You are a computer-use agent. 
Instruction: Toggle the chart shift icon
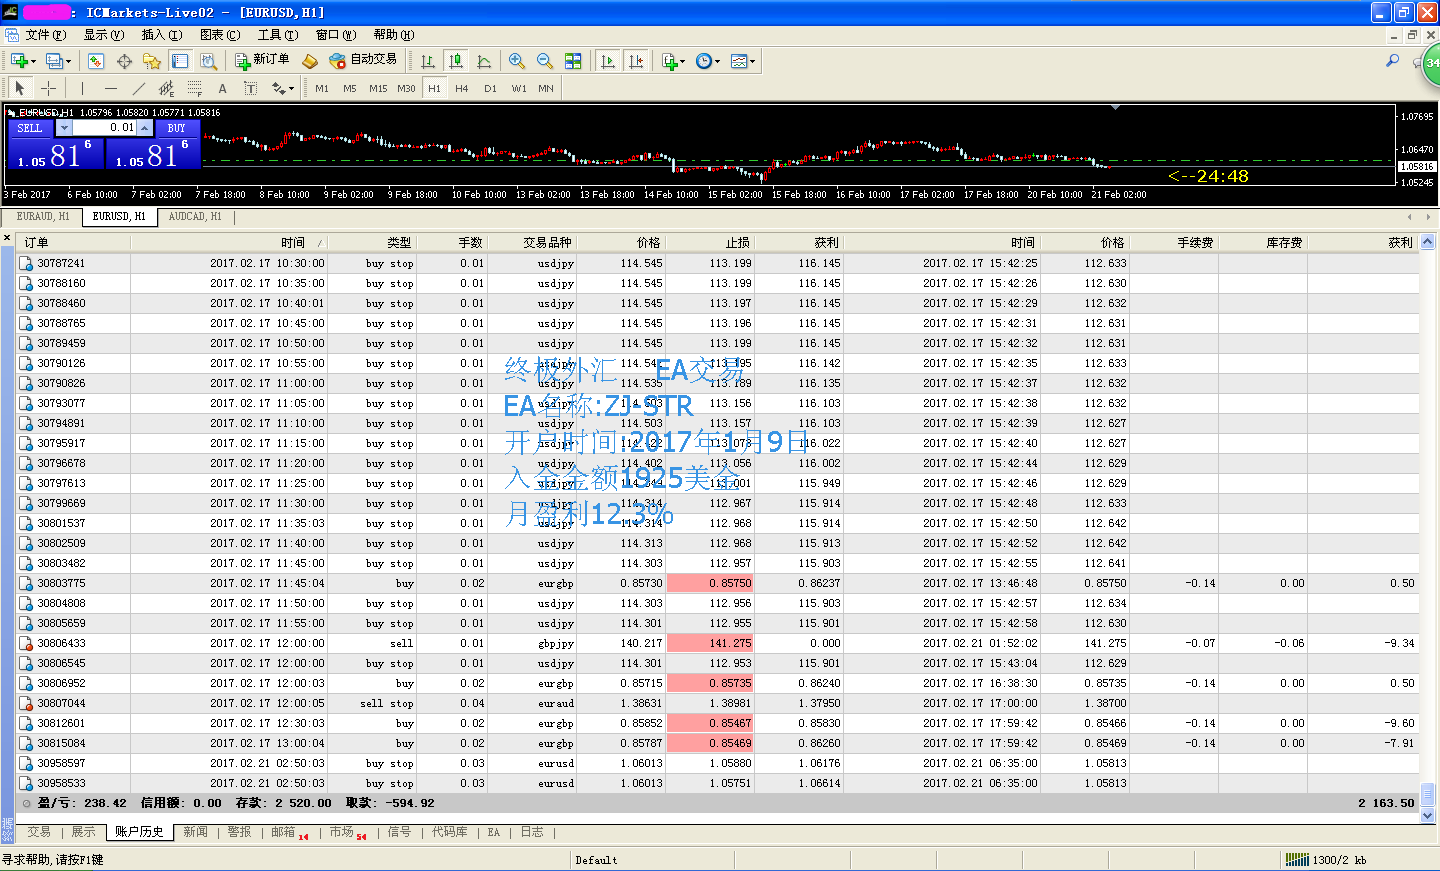click(636, 61)
